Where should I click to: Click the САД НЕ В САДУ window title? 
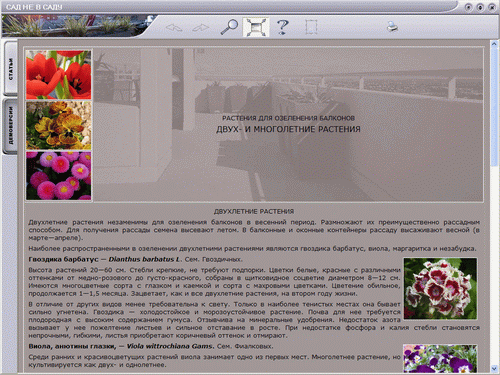pos(34,7)
